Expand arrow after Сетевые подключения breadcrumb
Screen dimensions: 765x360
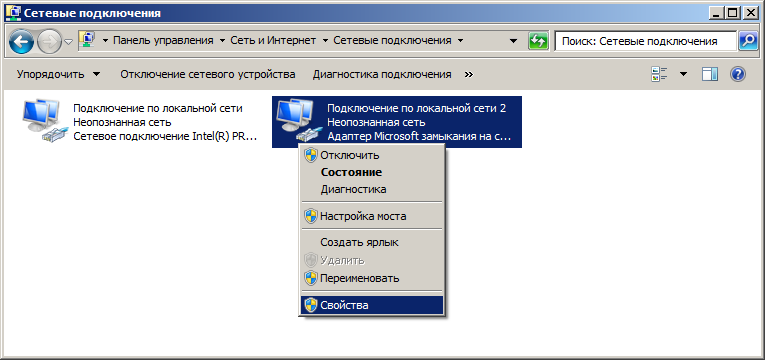[x=460, y=41]
